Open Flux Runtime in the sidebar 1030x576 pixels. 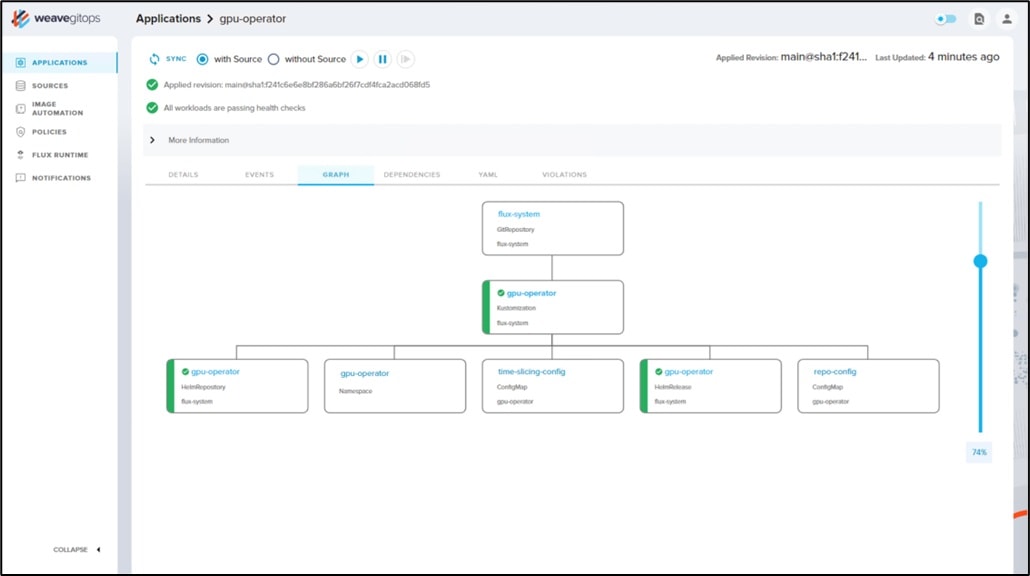pos(60,155)
